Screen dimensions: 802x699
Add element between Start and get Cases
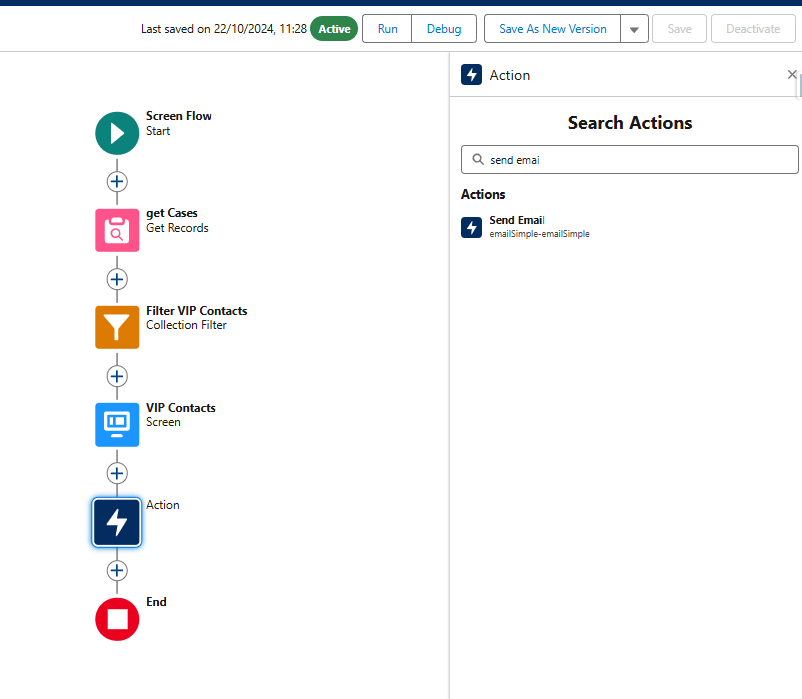pos(117,181)
